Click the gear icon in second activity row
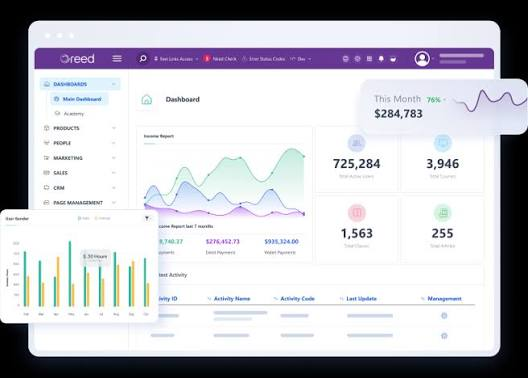The image size is (528, 378). (x=444, y=336)
